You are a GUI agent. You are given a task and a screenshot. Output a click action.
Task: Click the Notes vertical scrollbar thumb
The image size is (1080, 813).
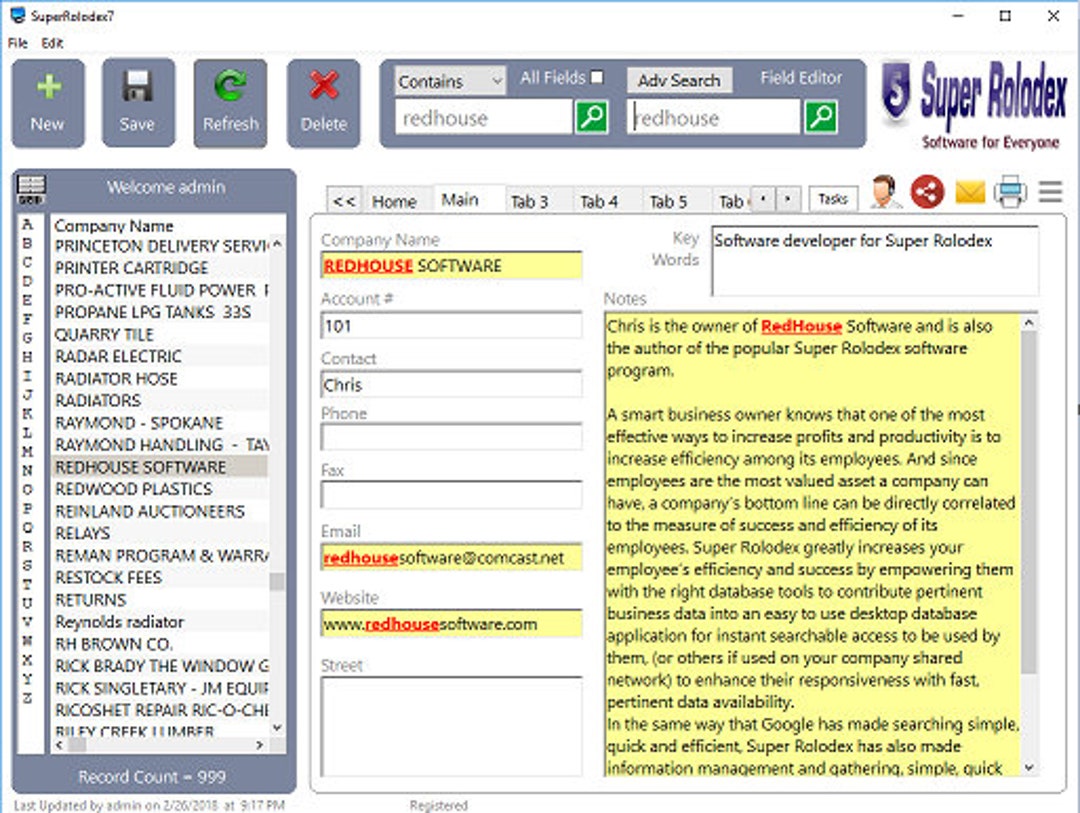[x=1028, y=502]
